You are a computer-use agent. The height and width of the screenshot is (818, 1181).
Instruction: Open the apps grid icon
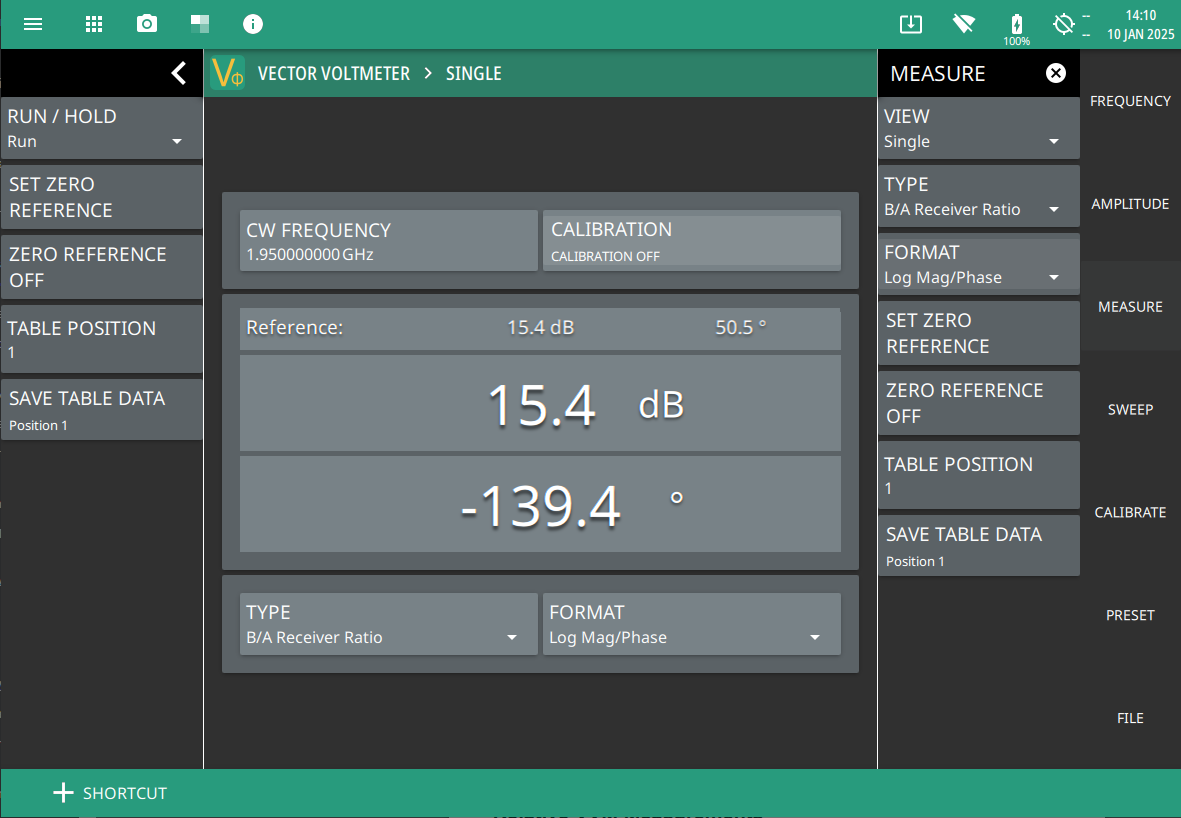94,24
